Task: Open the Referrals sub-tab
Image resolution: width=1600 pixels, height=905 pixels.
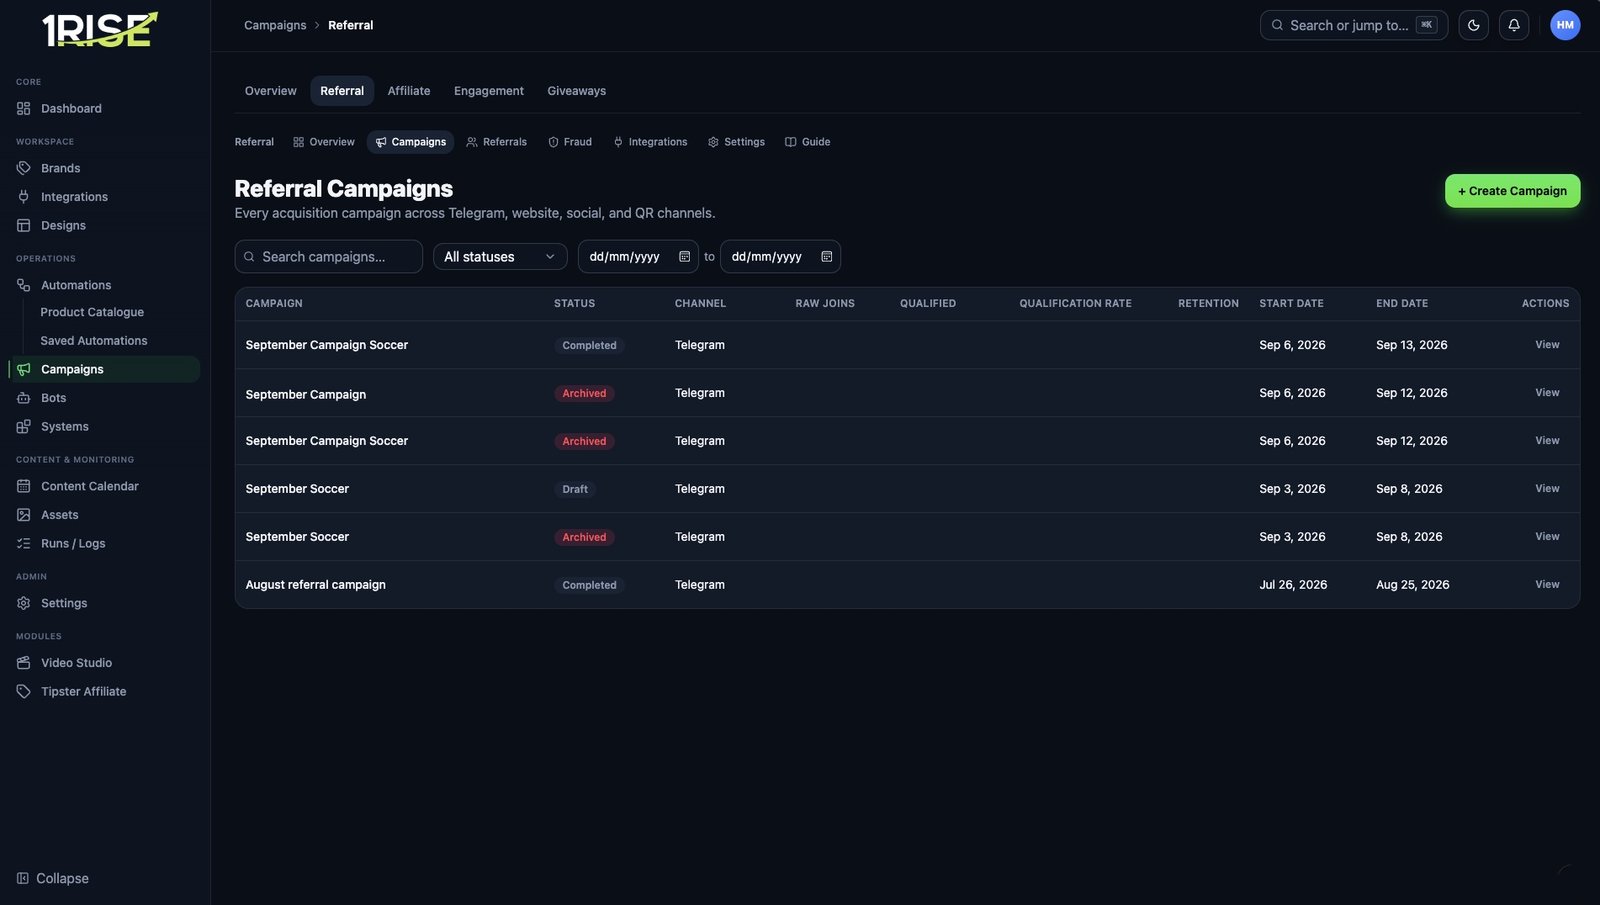Action: click(x=497, y=142)
